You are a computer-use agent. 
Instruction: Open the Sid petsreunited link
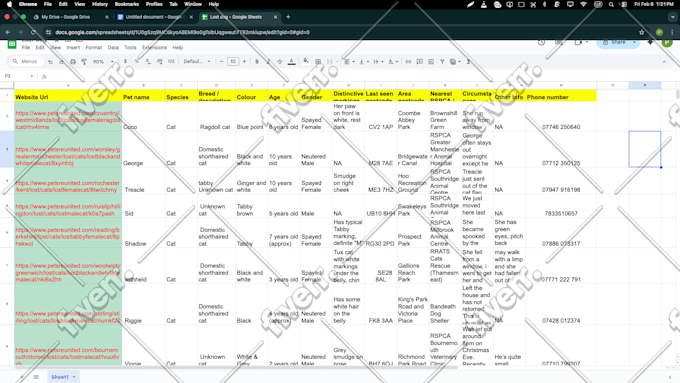68,210
